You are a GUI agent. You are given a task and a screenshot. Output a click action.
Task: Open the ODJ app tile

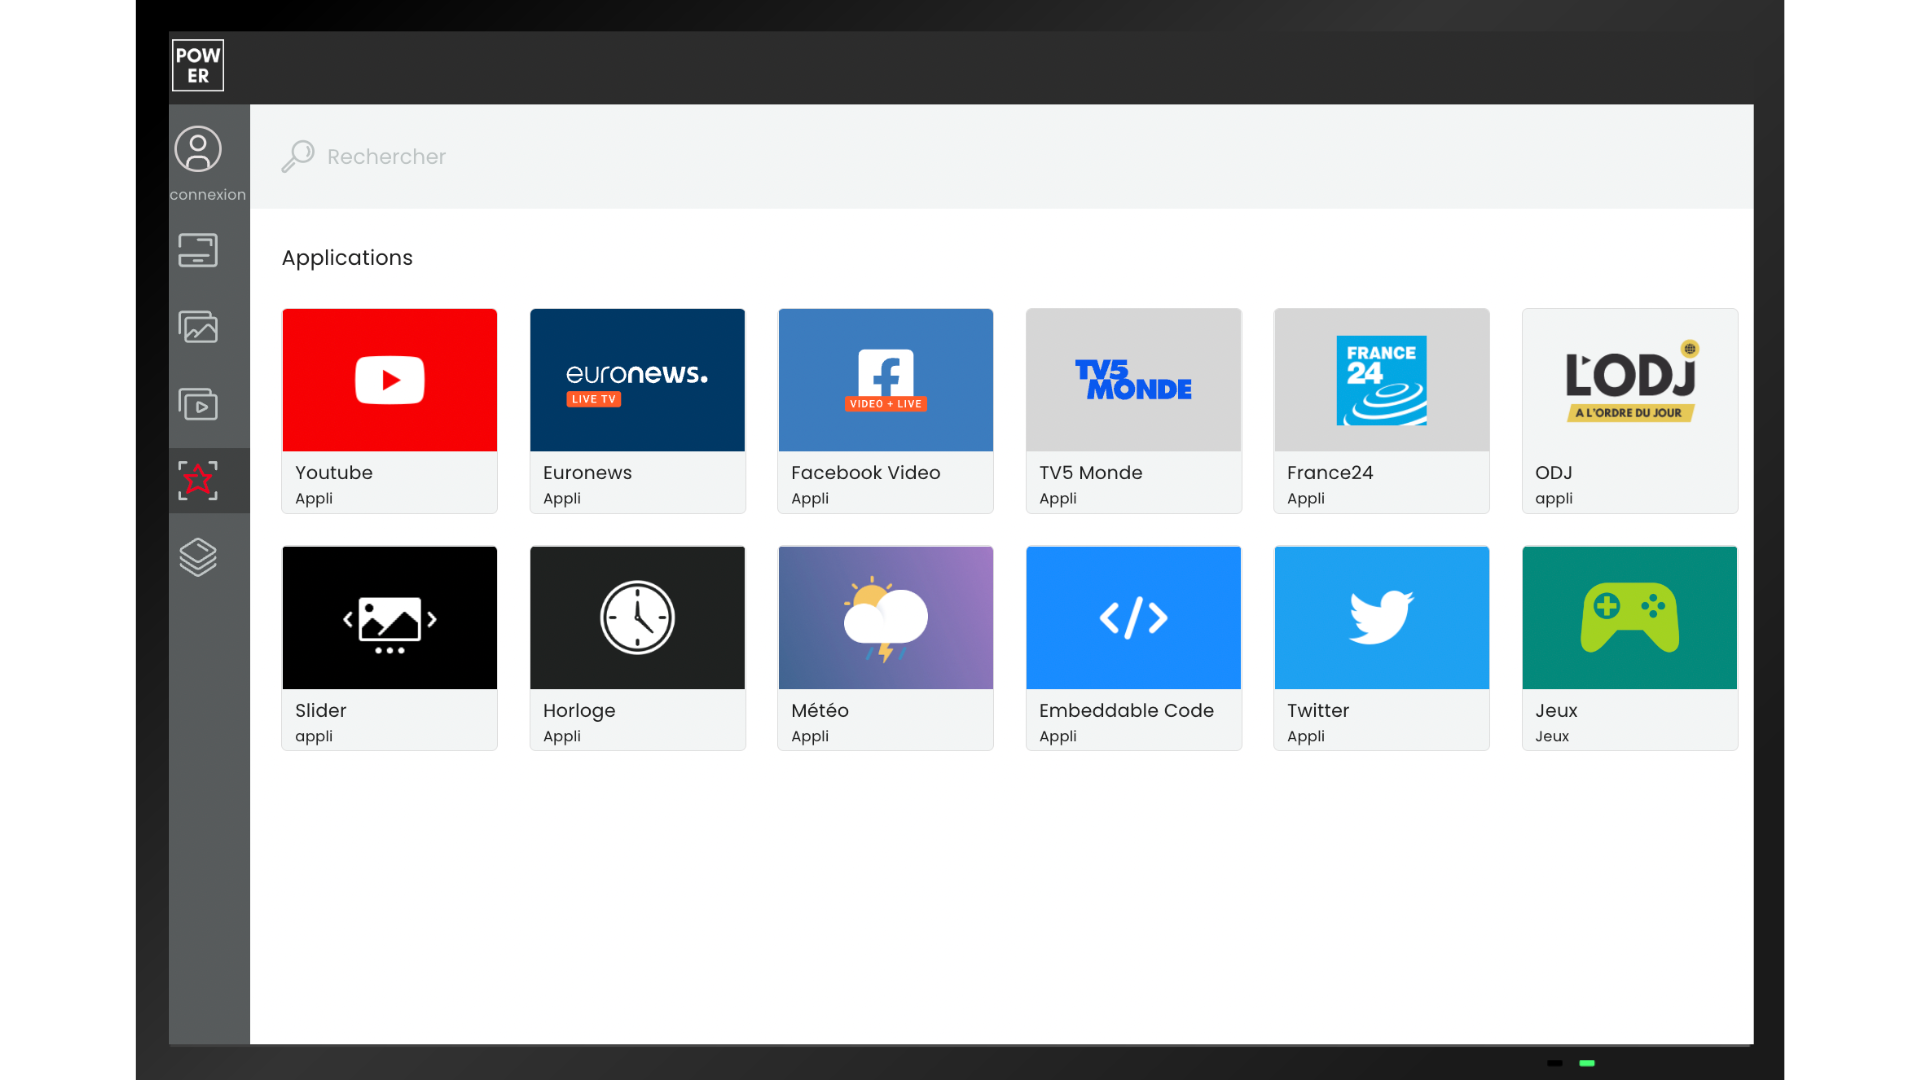[1630, 410]
